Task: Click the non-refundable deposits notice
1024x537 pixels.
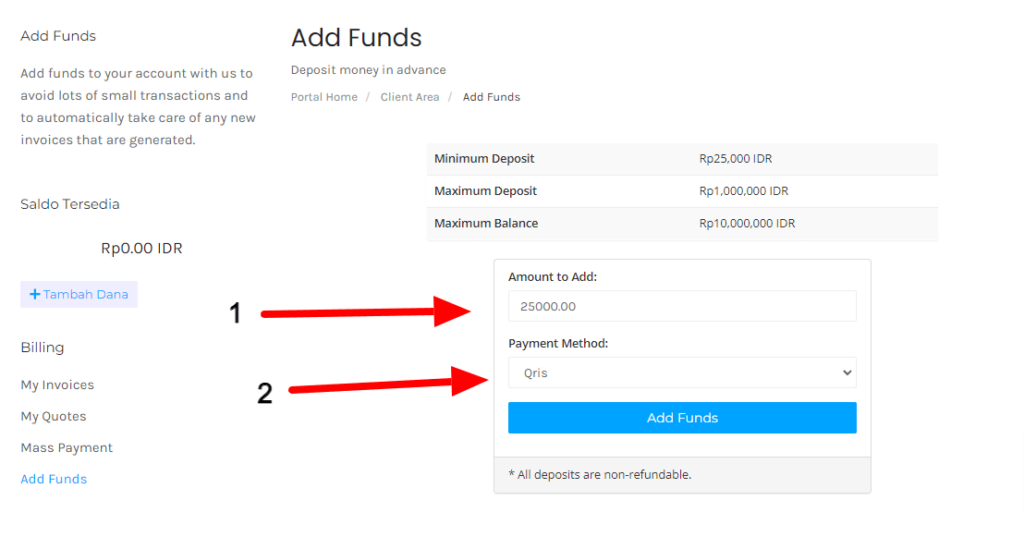Action: [599, 474]
